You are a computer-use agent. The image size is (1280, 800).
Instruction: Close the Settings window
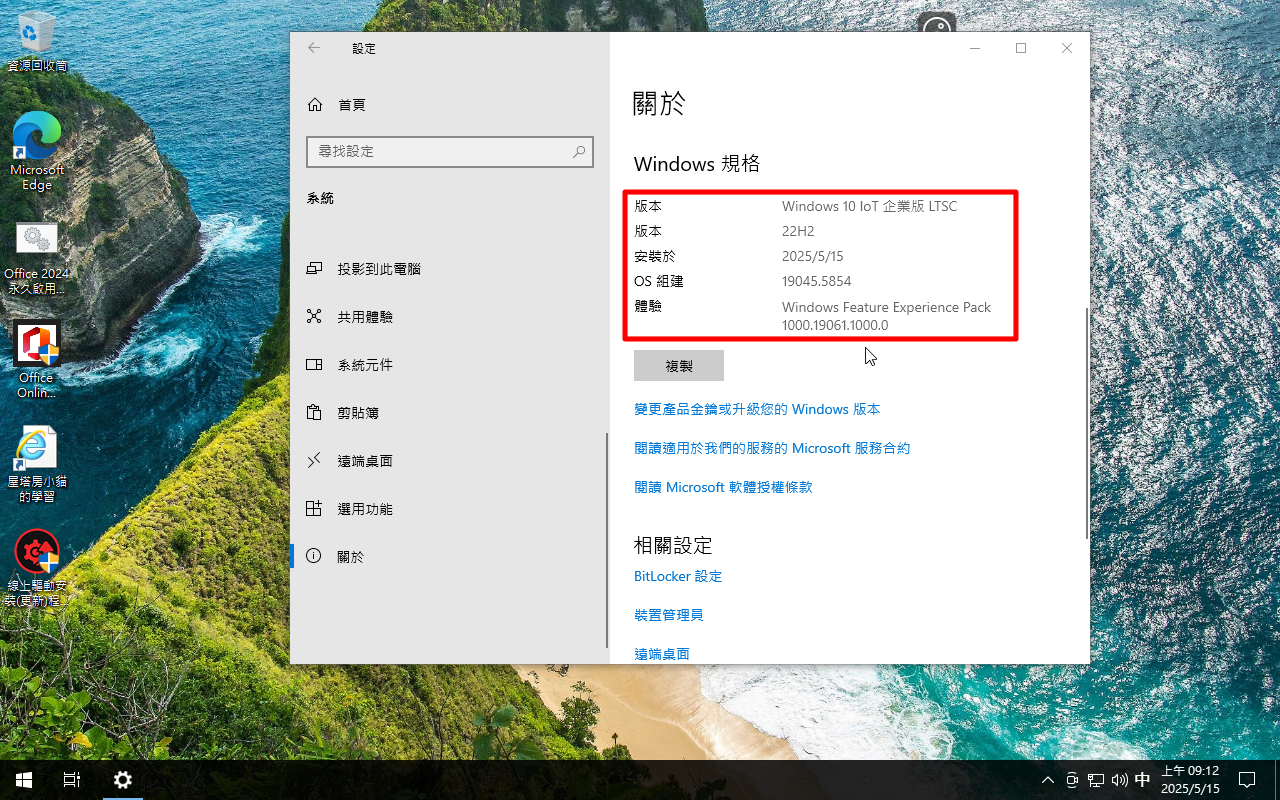[1067, 48]
